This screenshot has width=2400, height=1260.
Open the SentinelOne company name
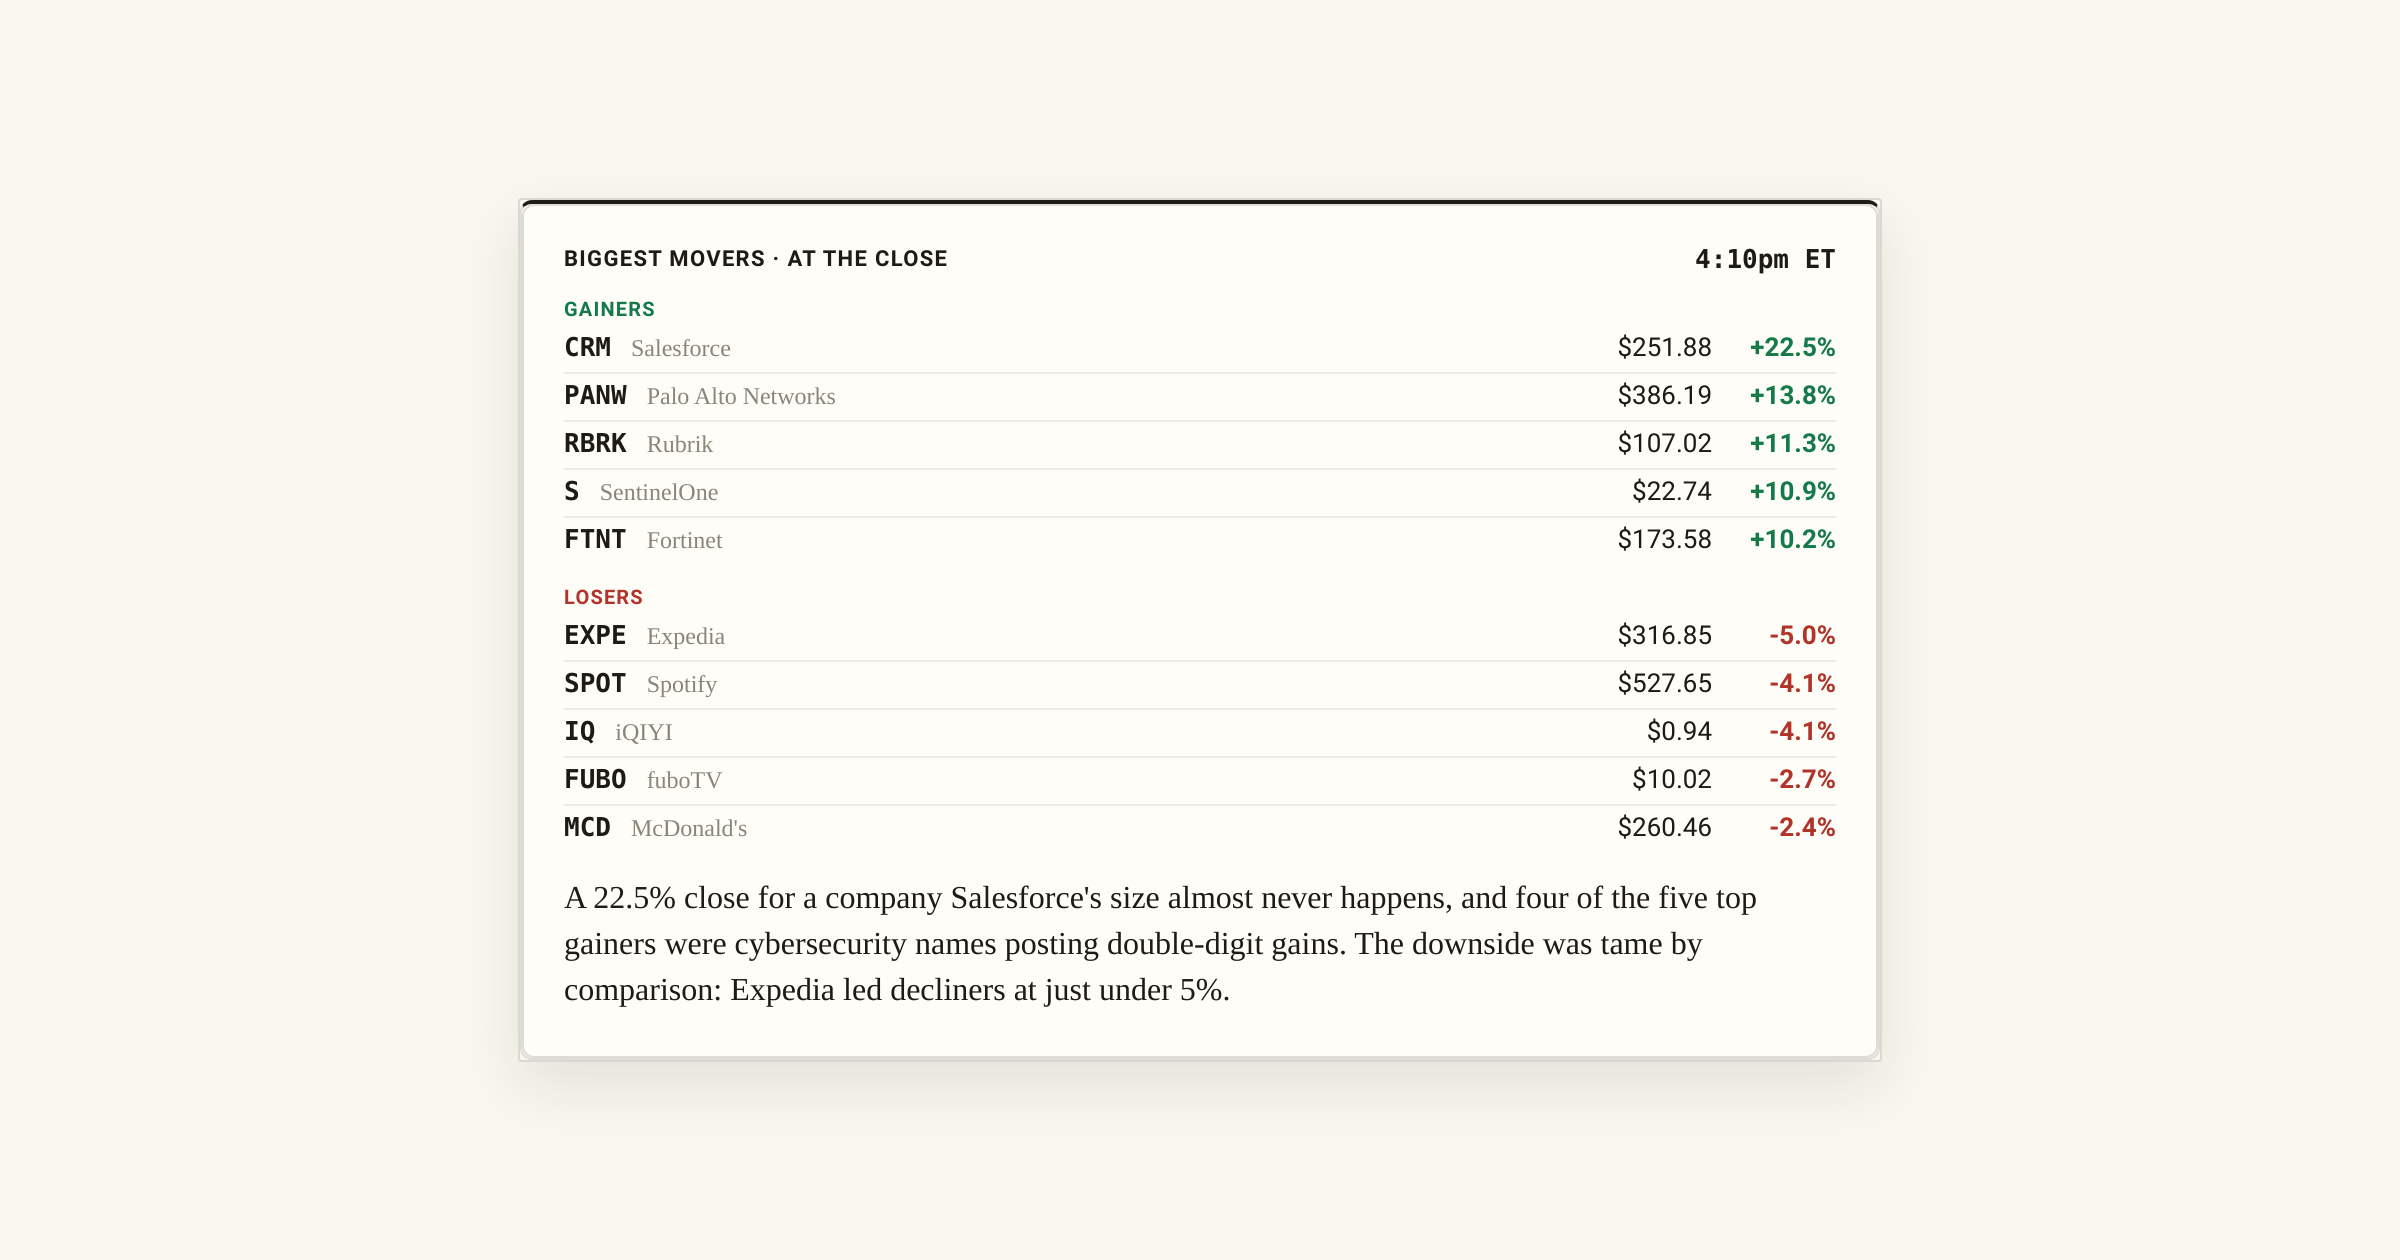pyautogui.click(x=658, y=492)
